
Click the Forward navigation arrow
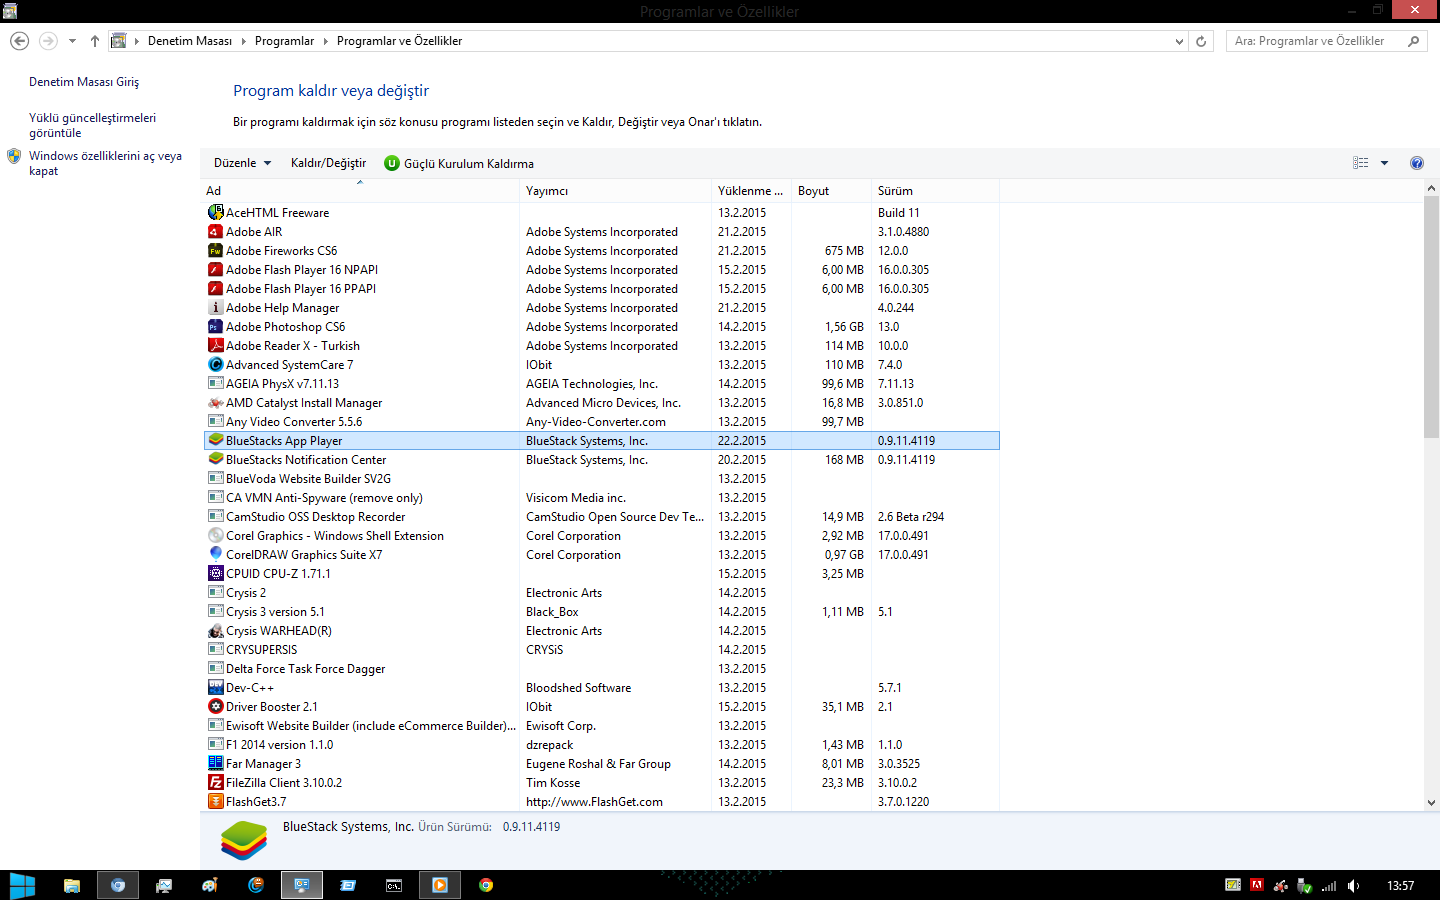(48, 41)
